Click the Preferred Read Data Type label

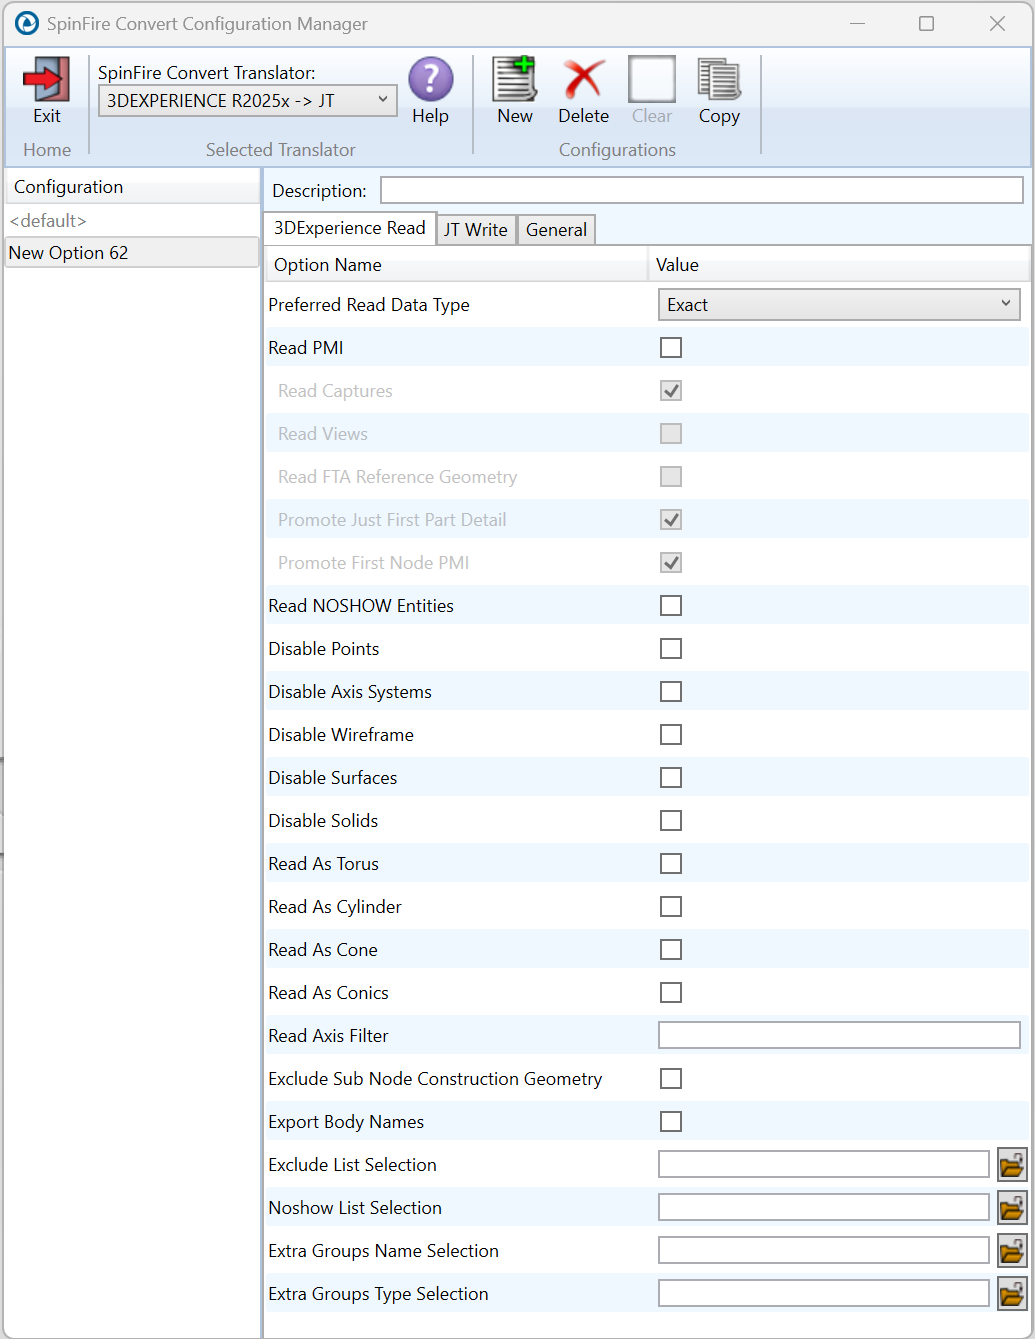(369, 305)
